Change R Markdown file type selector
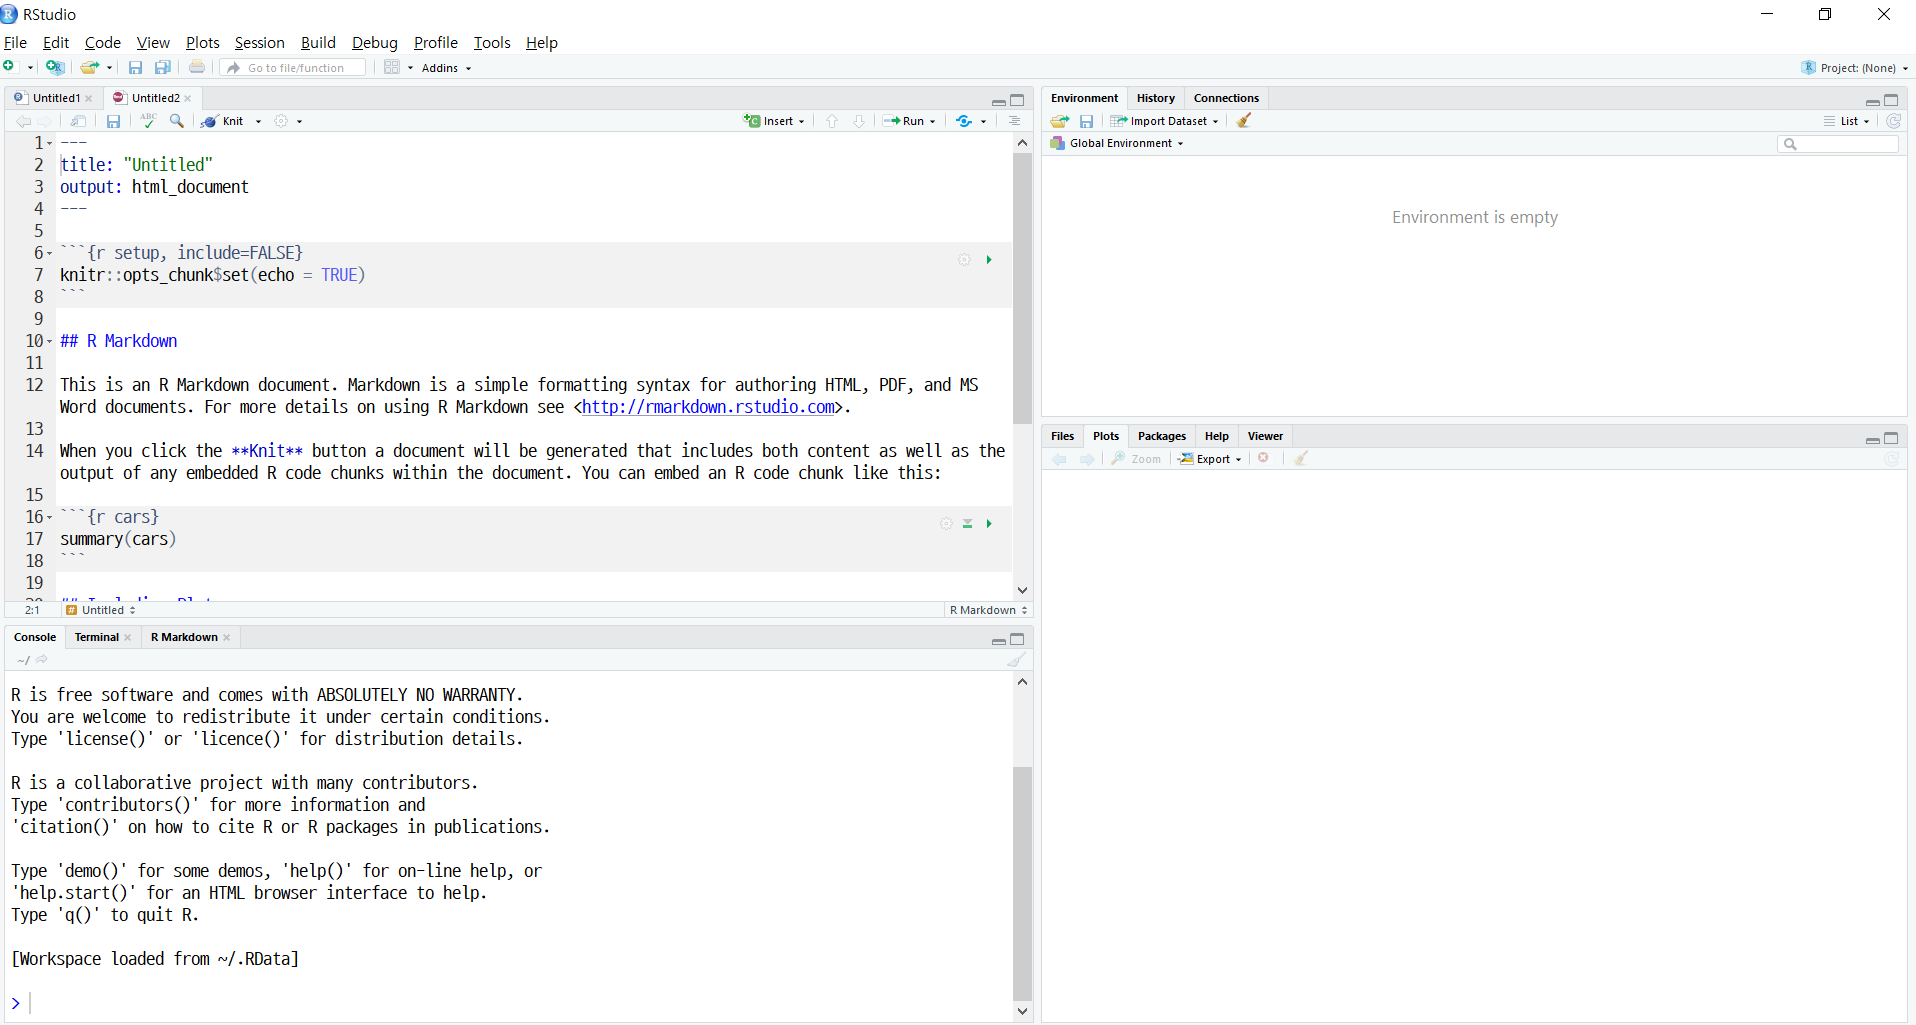 tap(988, 610)
